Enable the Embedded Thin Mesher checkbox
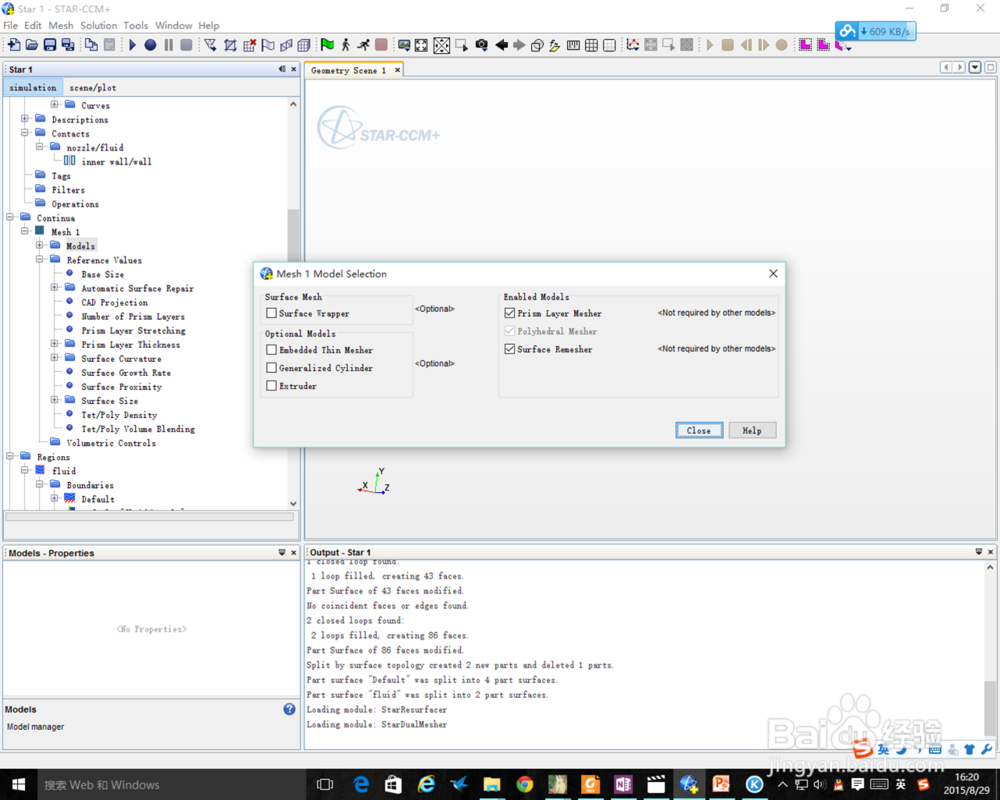 pos(272,350)
